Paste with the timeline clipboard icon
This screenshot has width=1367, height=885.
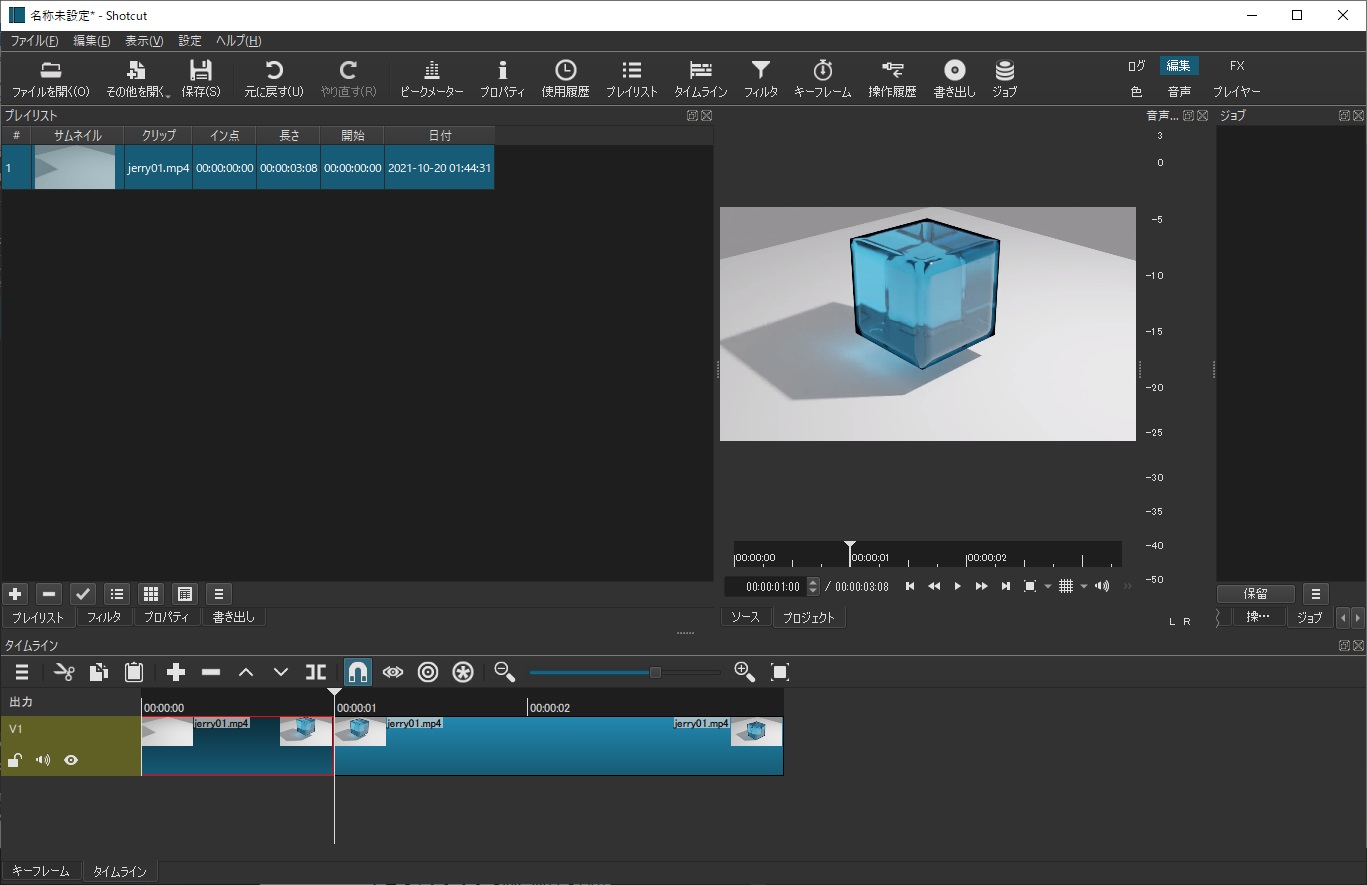click(x=134, y=672)
